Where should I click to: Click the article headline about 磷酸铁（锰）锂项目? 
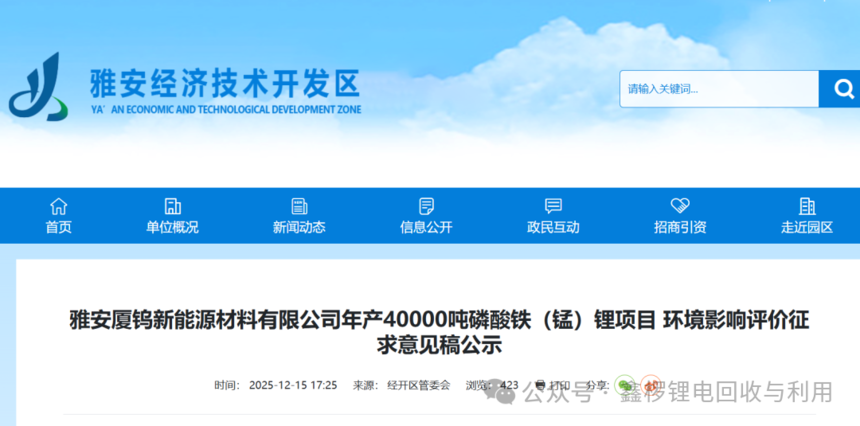coord(439,332)
